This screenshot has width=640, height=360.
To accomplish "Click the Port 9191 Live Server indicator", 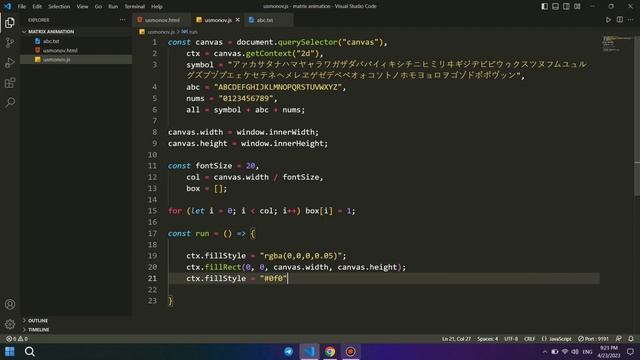I will coord(593,339).
